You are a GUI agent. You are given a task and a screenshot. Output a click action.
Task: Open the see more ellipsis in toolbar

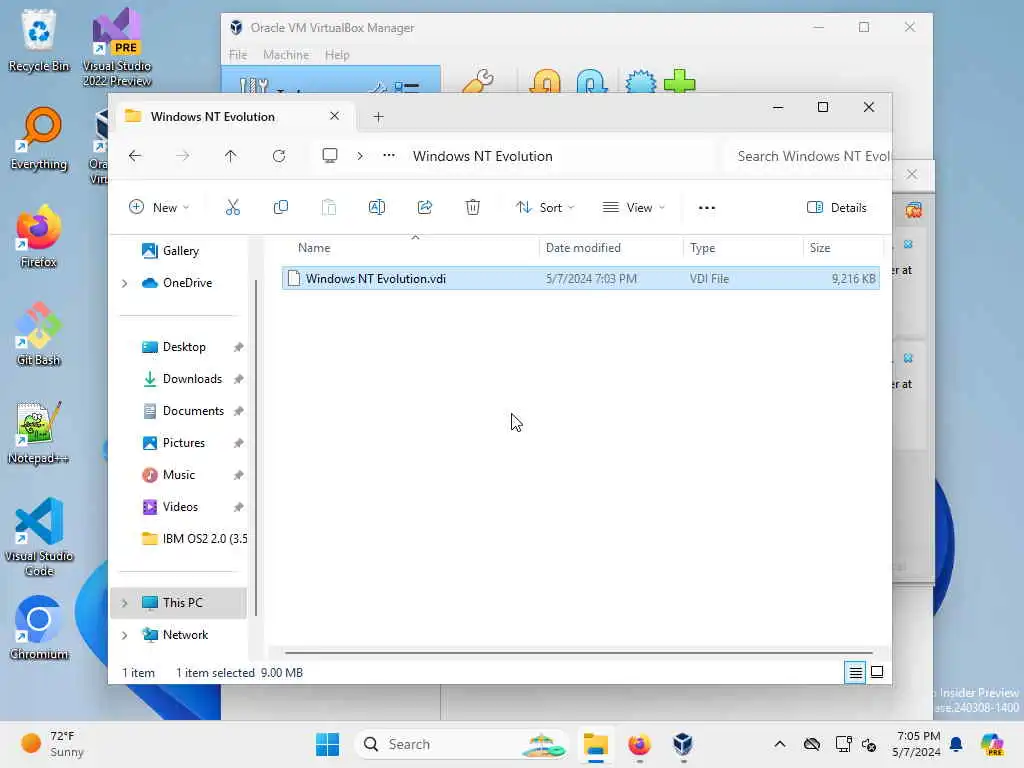(707, 208)
